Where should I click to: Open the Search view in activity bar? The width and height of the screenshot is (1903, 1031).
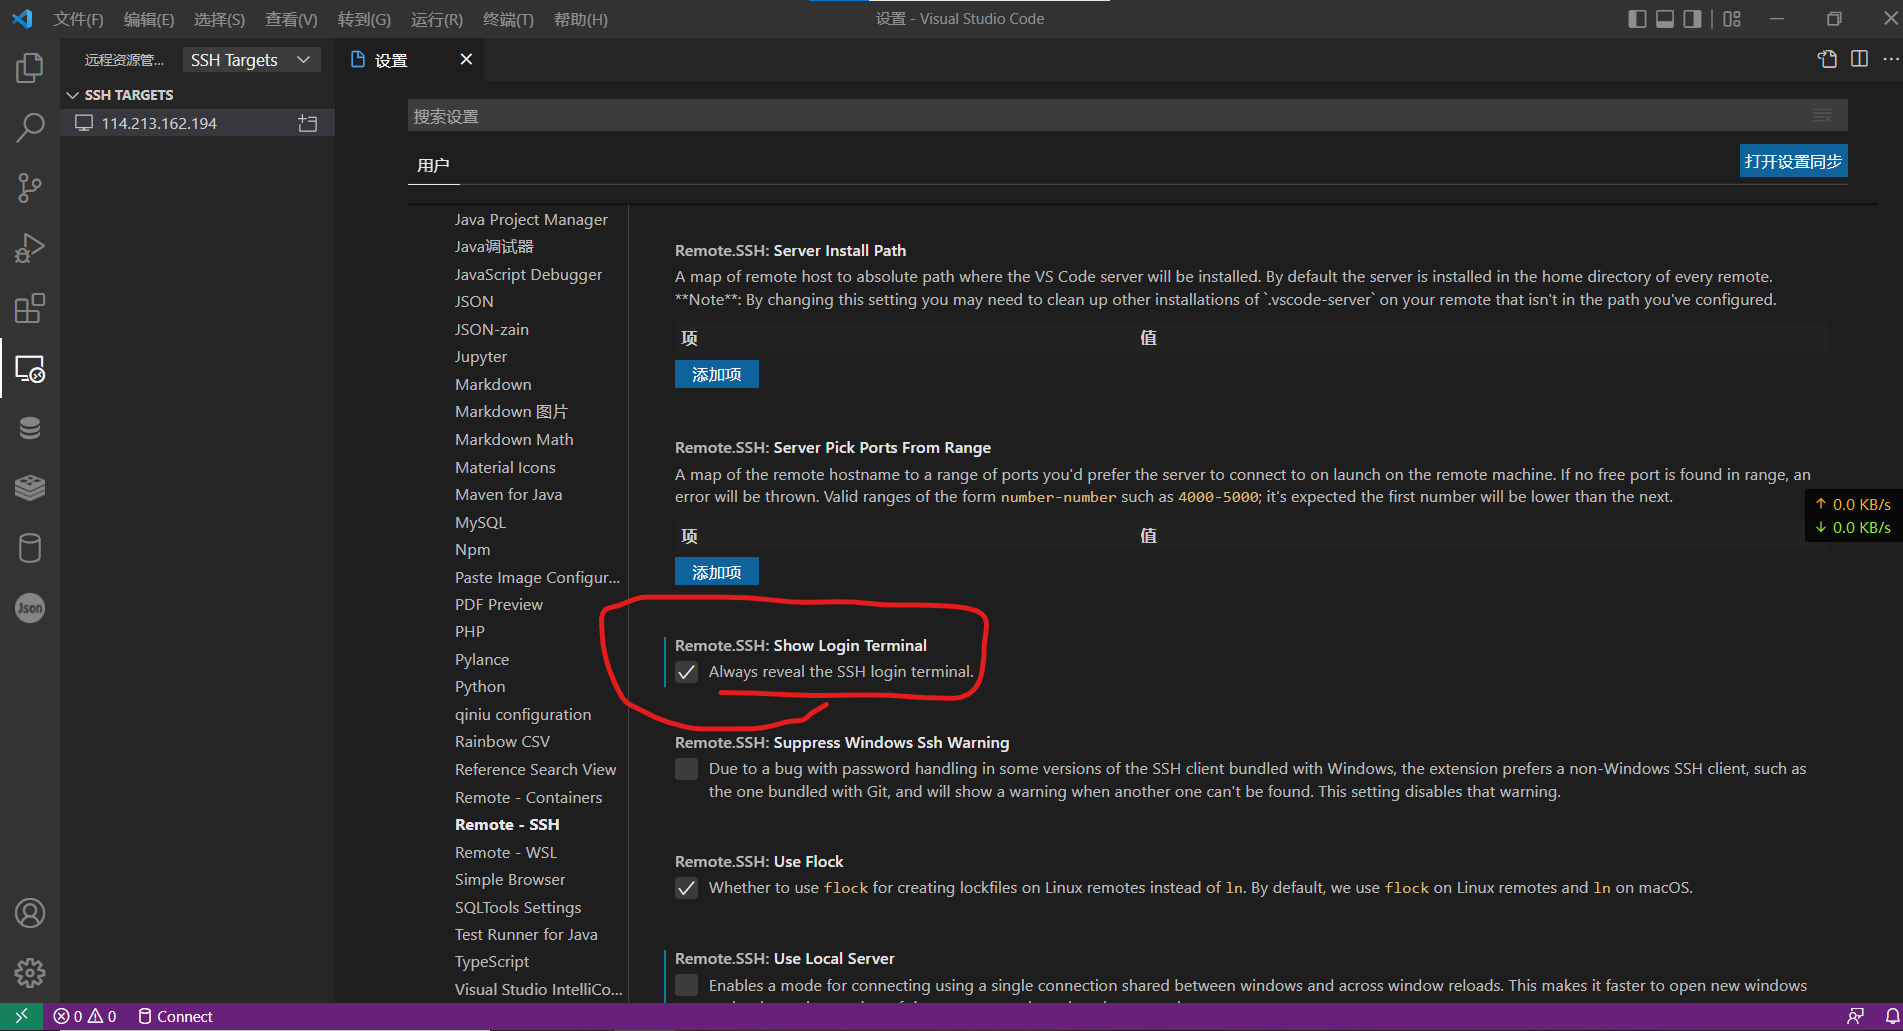pyautogui.click(x=30, y=128)
